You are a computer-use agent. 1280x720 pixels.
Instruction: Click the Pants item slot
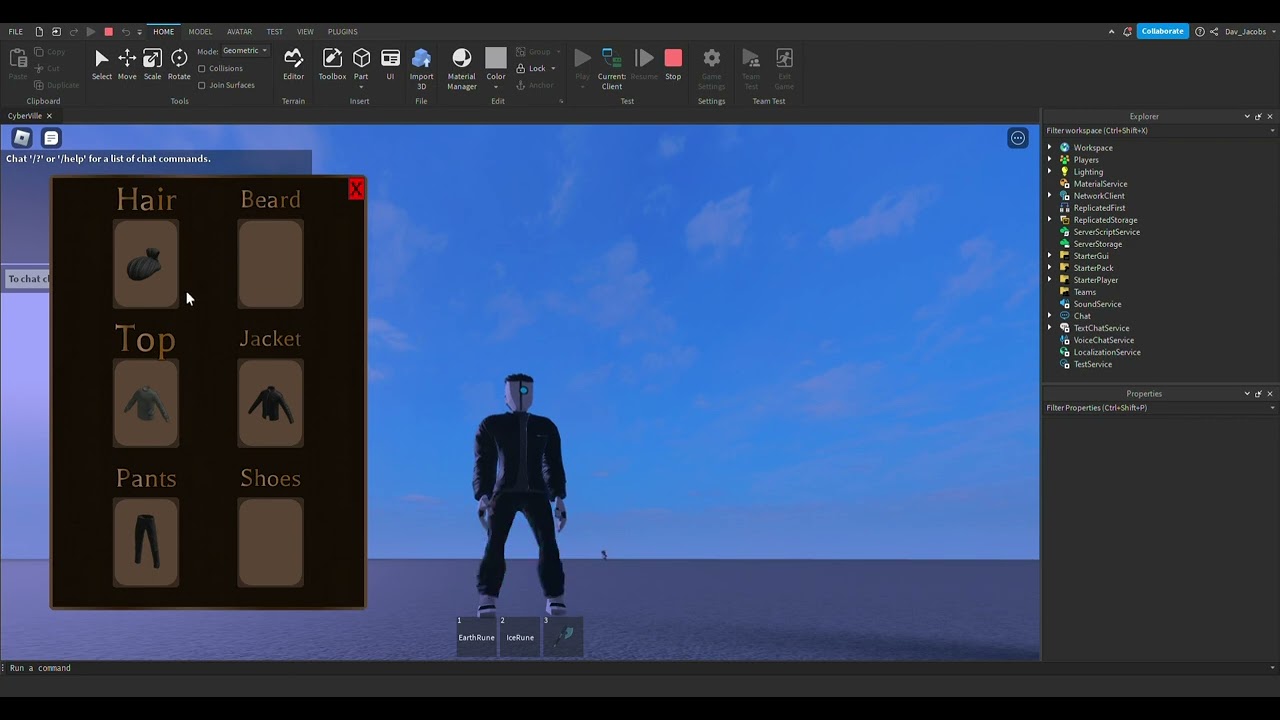(146, 542)
